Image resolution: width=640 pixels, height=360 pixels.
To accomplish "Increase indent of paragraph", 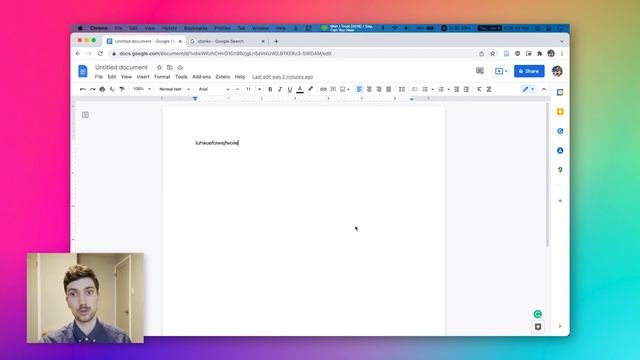I will click(x=466, y=89).
